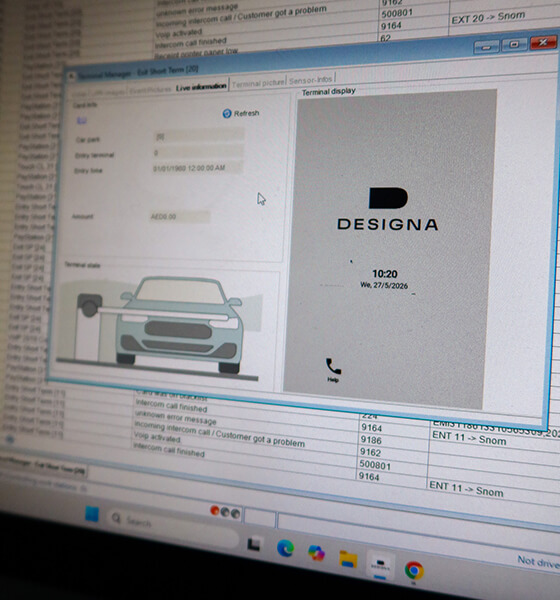Click Voip activated in the top rows

coord(178,34)
